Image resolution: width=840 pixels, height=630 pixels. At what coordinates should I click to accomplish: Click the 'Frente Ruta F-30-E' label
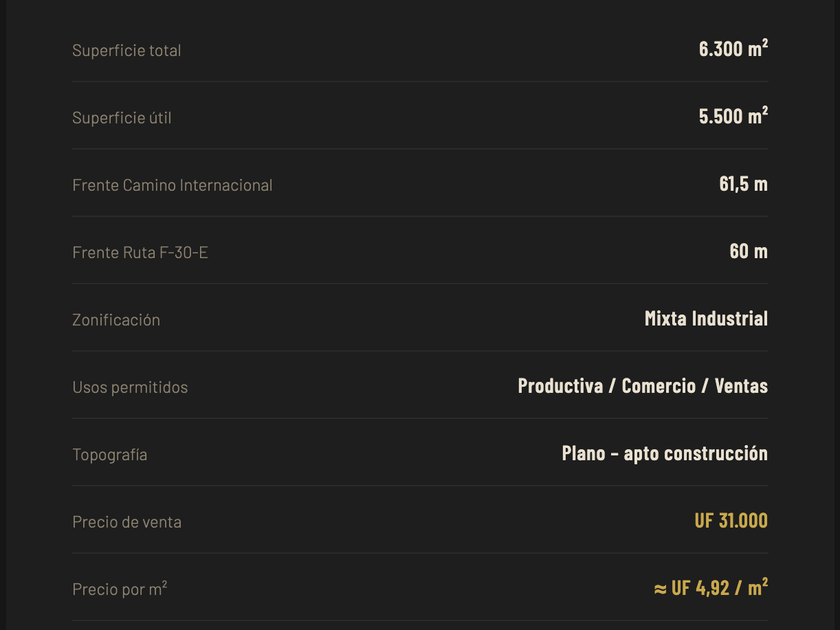140,252
